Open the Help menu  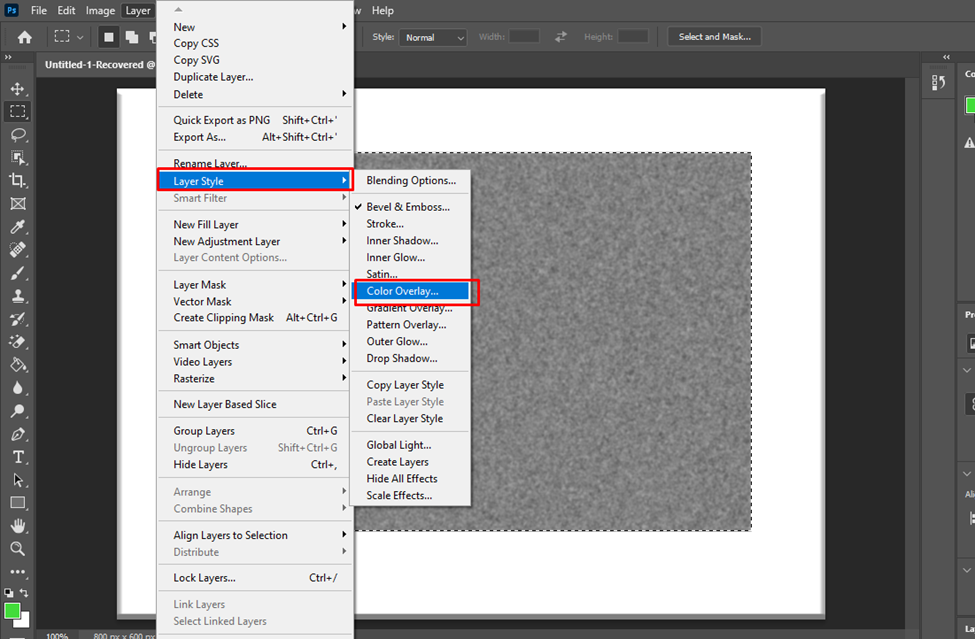click(382, 11)
